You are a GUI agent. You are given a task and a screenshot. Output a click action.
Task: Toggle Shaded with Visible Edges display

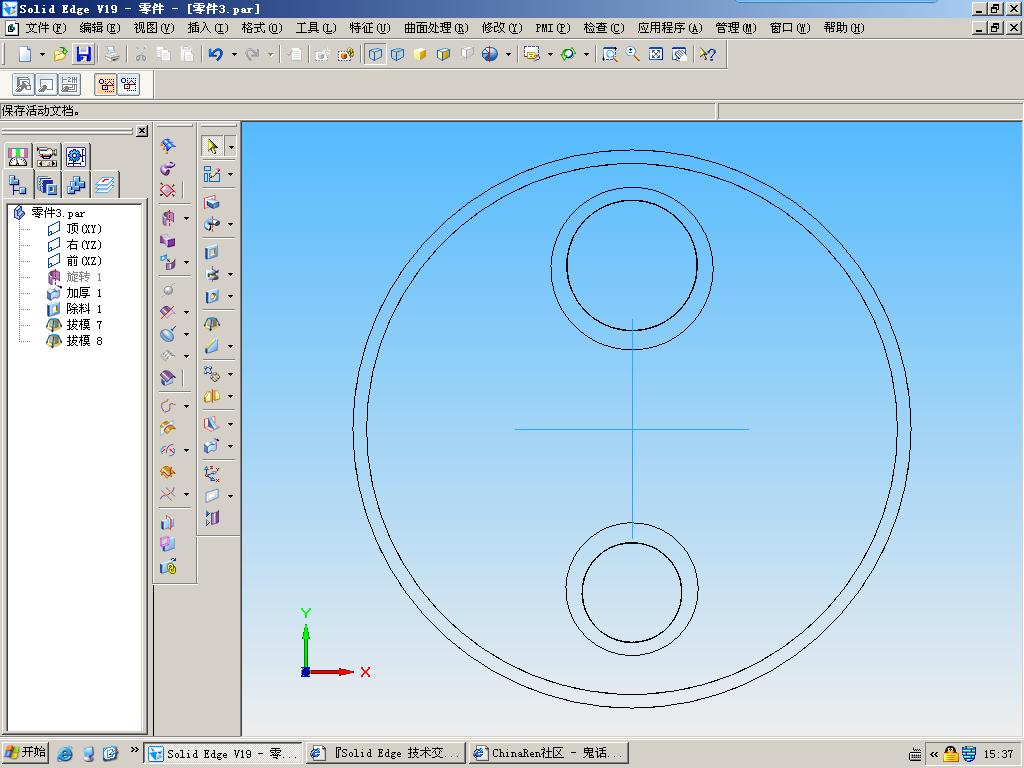coord(443,54)
